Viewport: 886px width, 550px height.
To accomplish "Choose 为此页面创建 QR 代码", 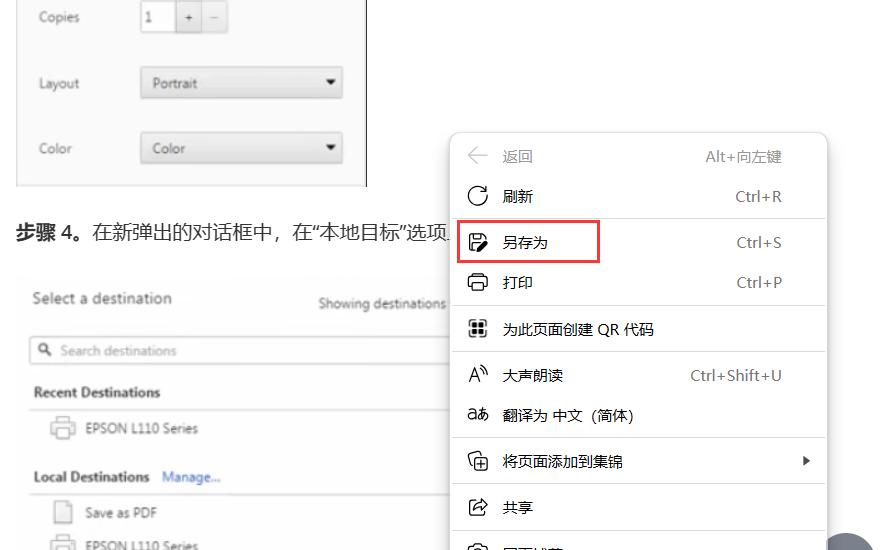I will pyautogui.click(x=639, y=329).
